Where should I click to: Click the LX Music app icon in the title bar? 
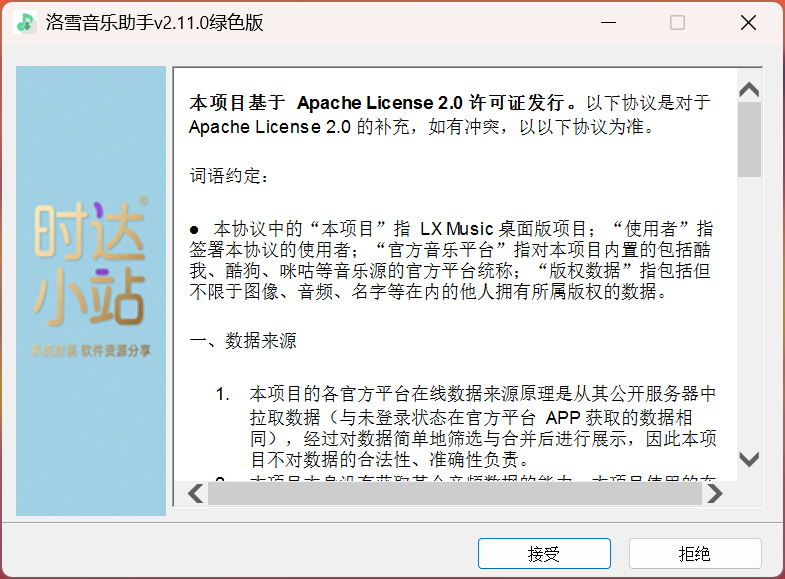26,23
